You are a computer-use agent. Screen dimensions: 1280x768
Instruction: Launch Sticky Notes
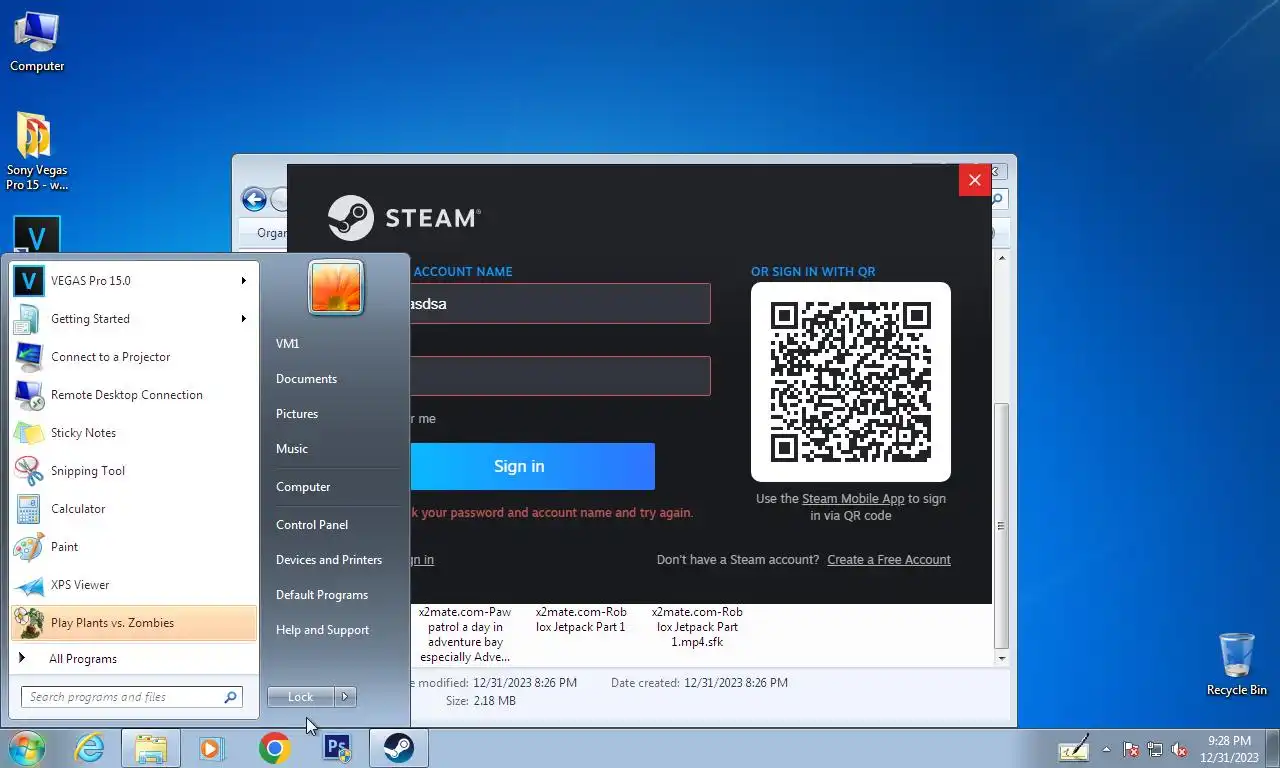coord(133,433)
